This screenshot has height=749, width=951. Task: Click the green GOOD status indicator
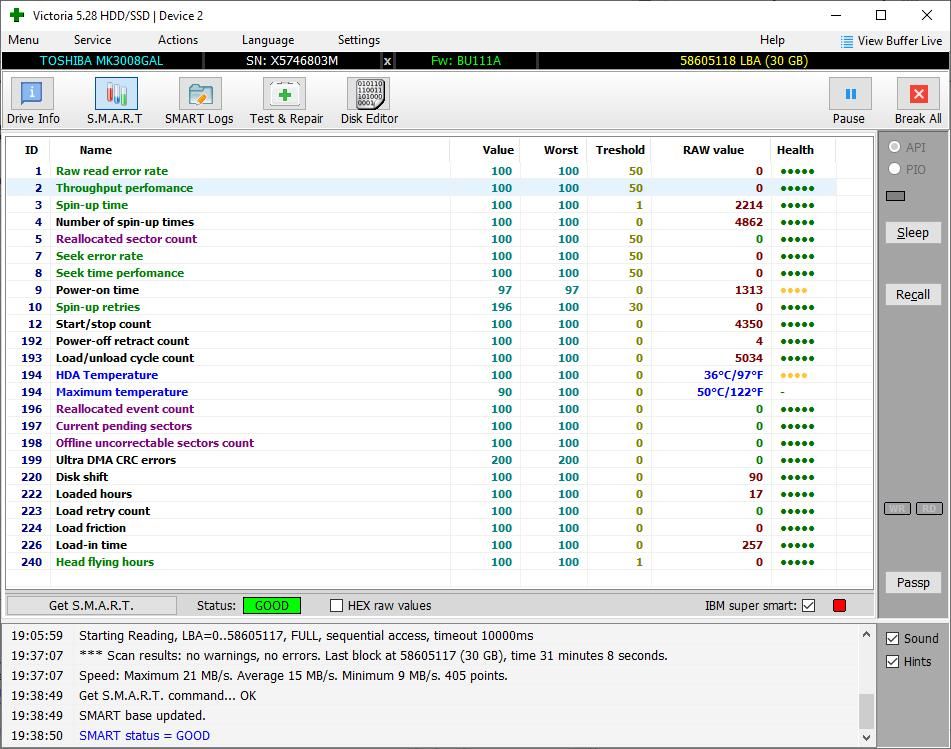coord(272,605)
